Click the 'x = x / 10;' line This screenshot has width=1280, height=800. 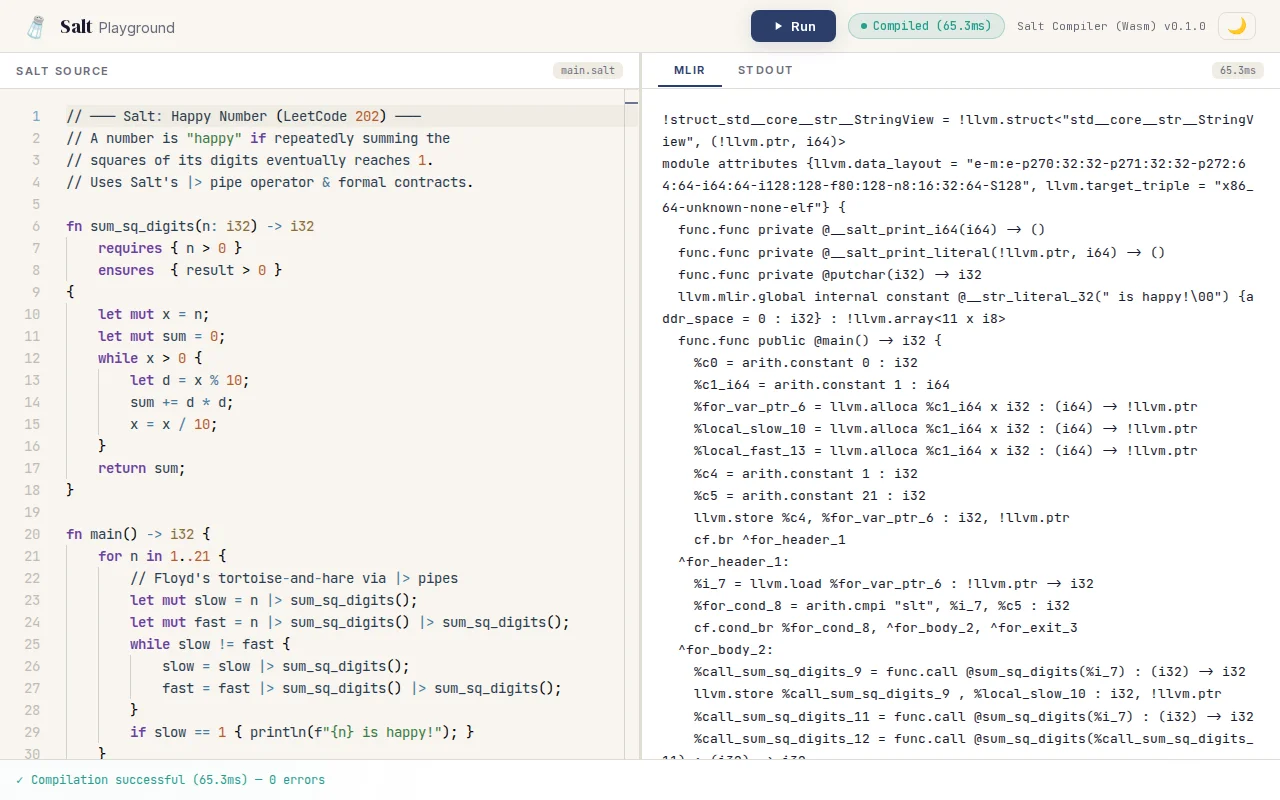174,424
